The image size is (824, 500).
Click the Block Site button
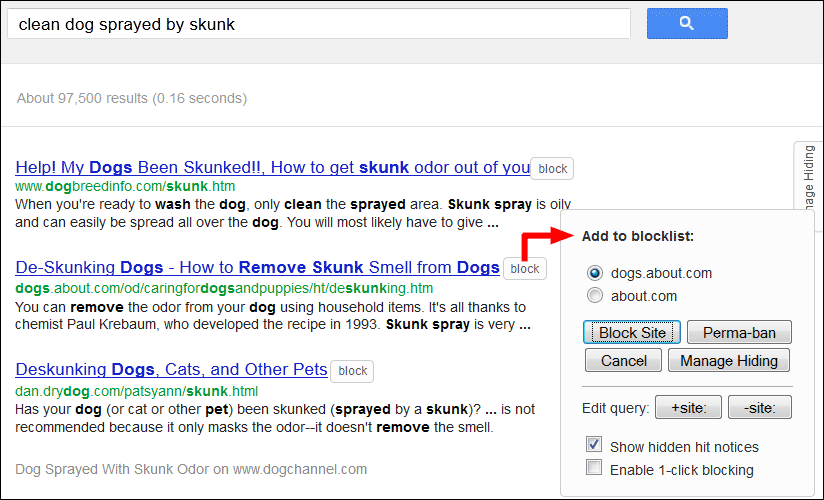point(632,332)
